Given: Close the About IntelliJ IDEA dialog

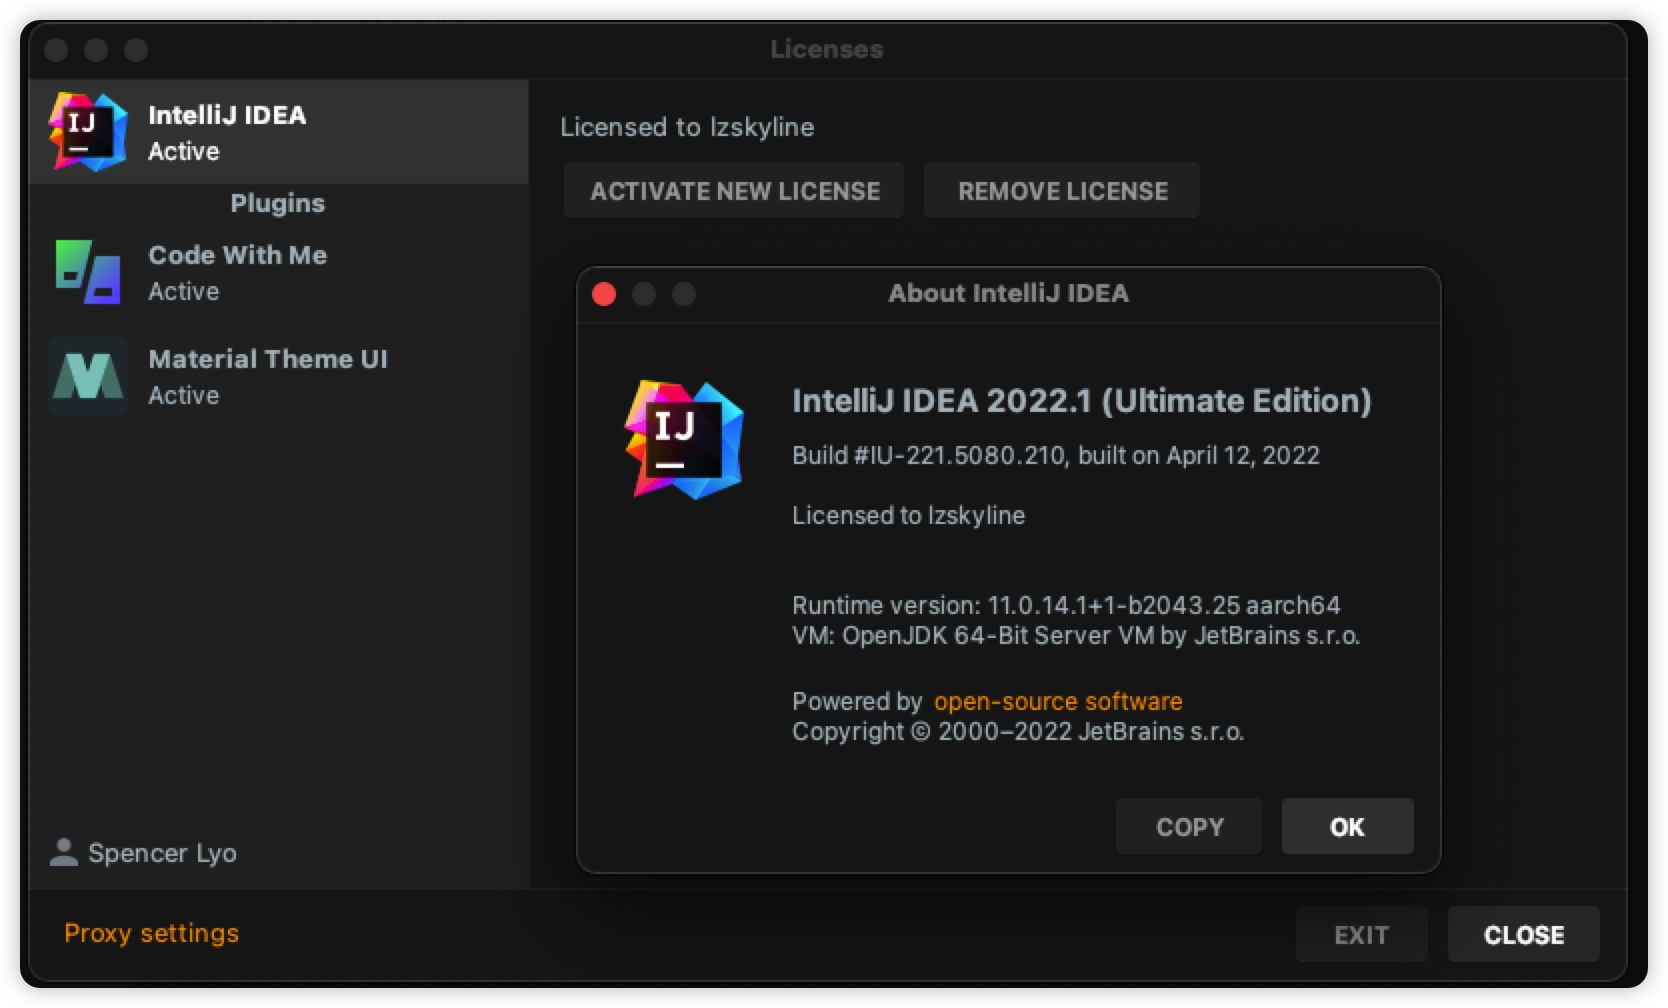Looking at the screenshot, I should click(x=604, y=294).
